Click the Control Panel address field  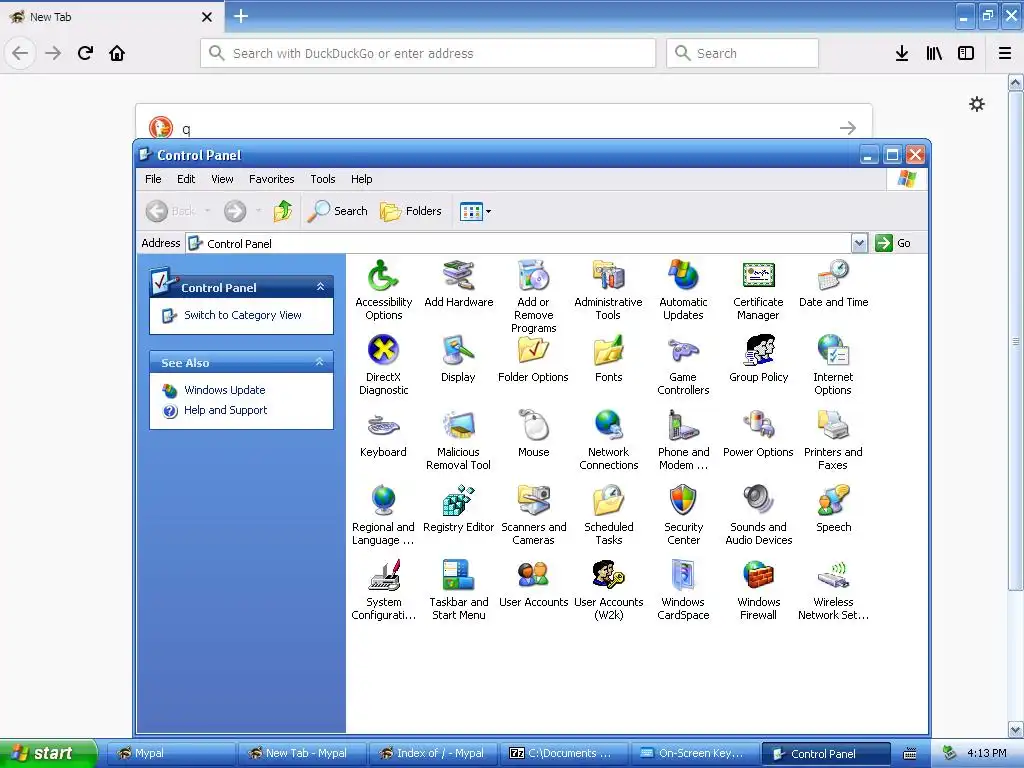519,244
